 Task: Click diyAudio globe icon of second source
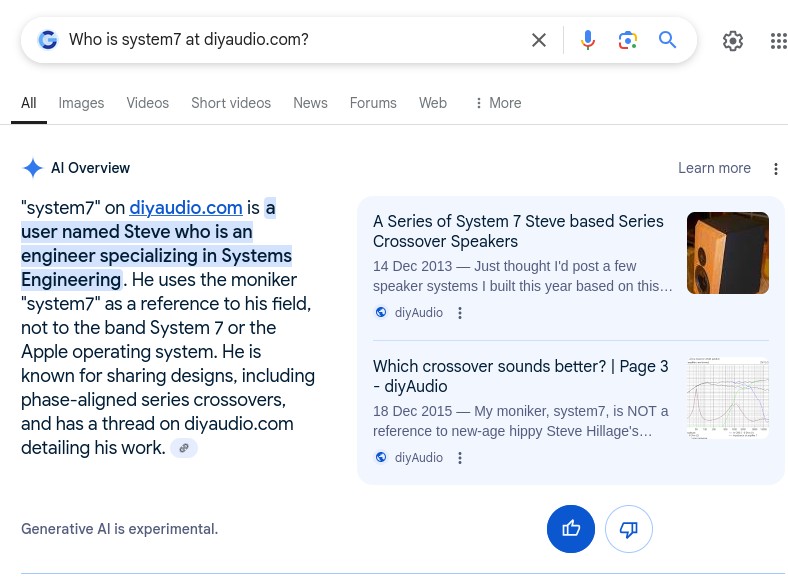[381, 457]
